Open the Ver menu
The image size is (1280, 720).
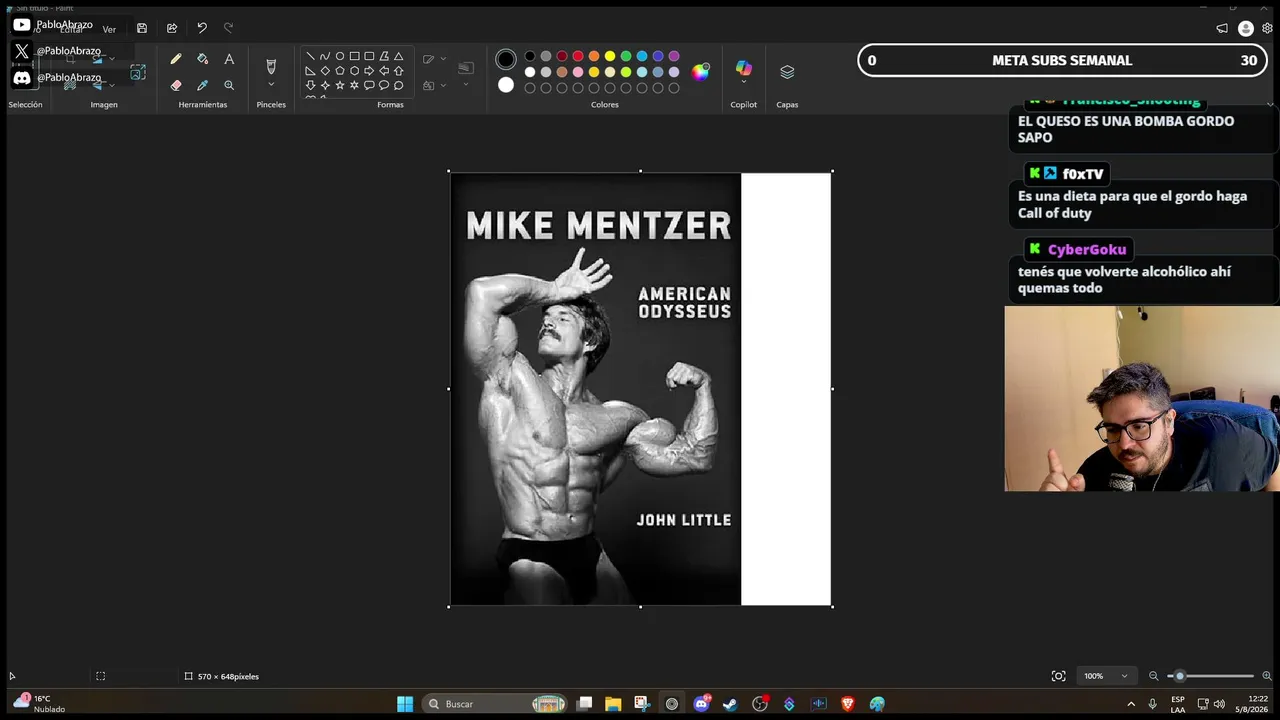pyautogui.click(x=109, y=29)
